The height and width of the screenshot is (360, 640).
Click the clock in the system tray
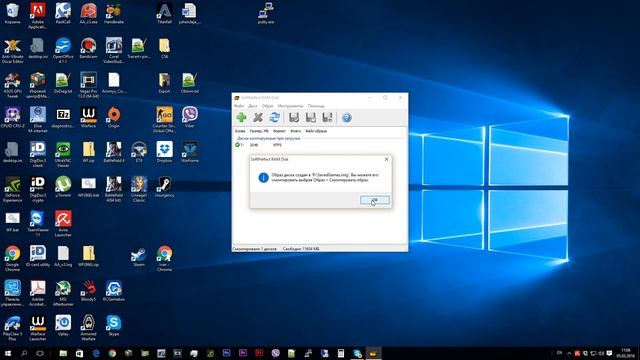coord(625,353)
